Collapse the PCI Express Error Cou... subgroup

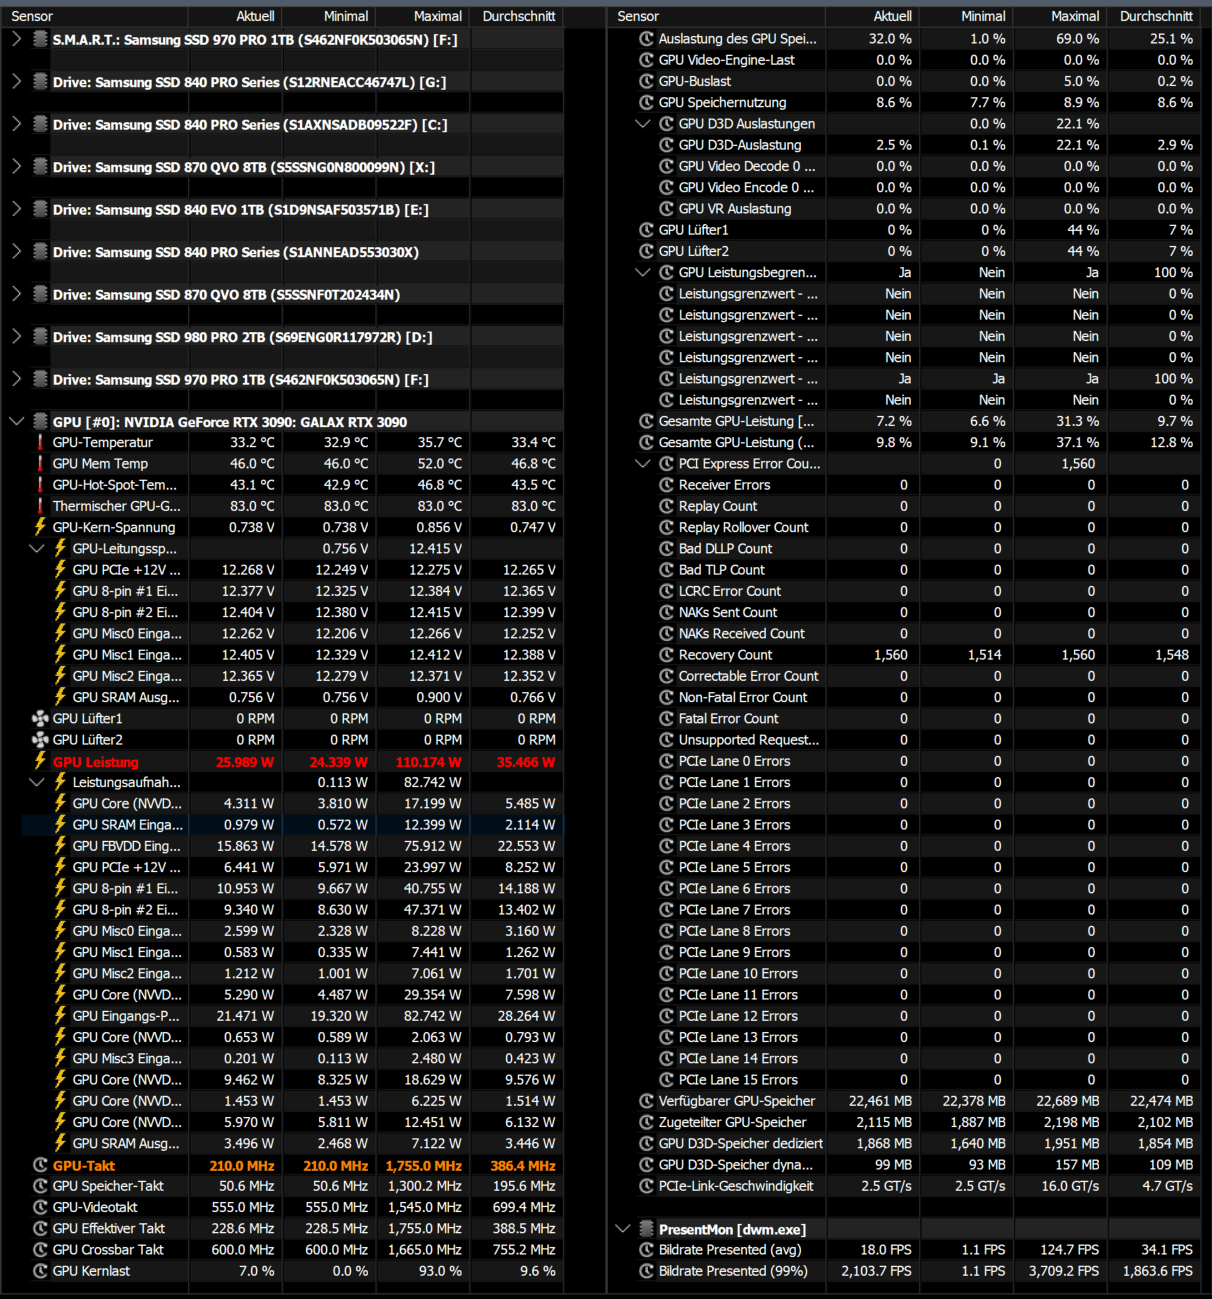pos(643,464)
